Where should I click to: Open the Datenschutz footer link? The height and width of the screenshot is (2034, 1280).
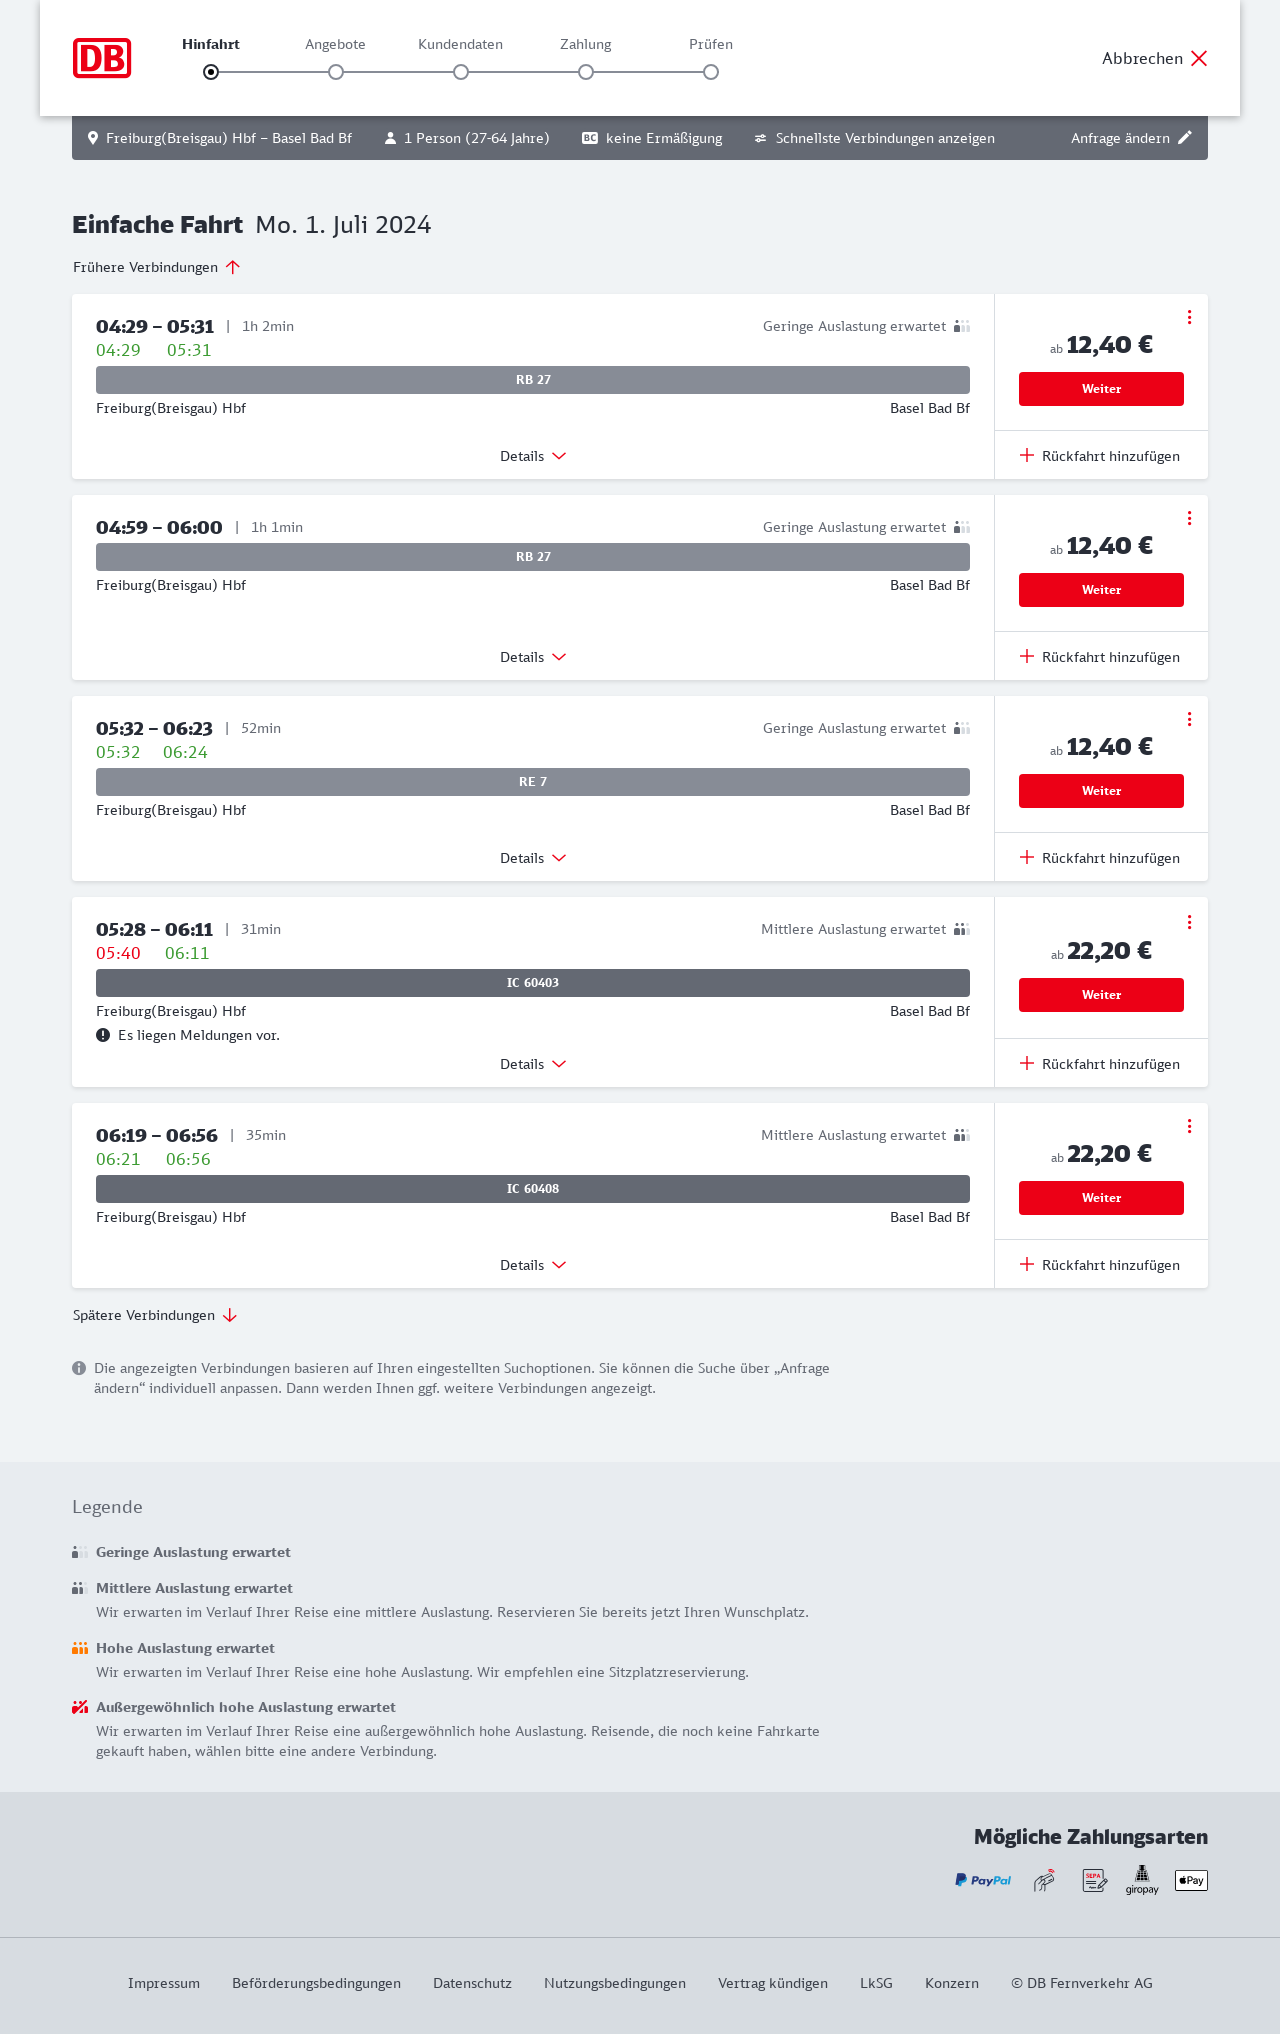click(x=472, y=1983)
